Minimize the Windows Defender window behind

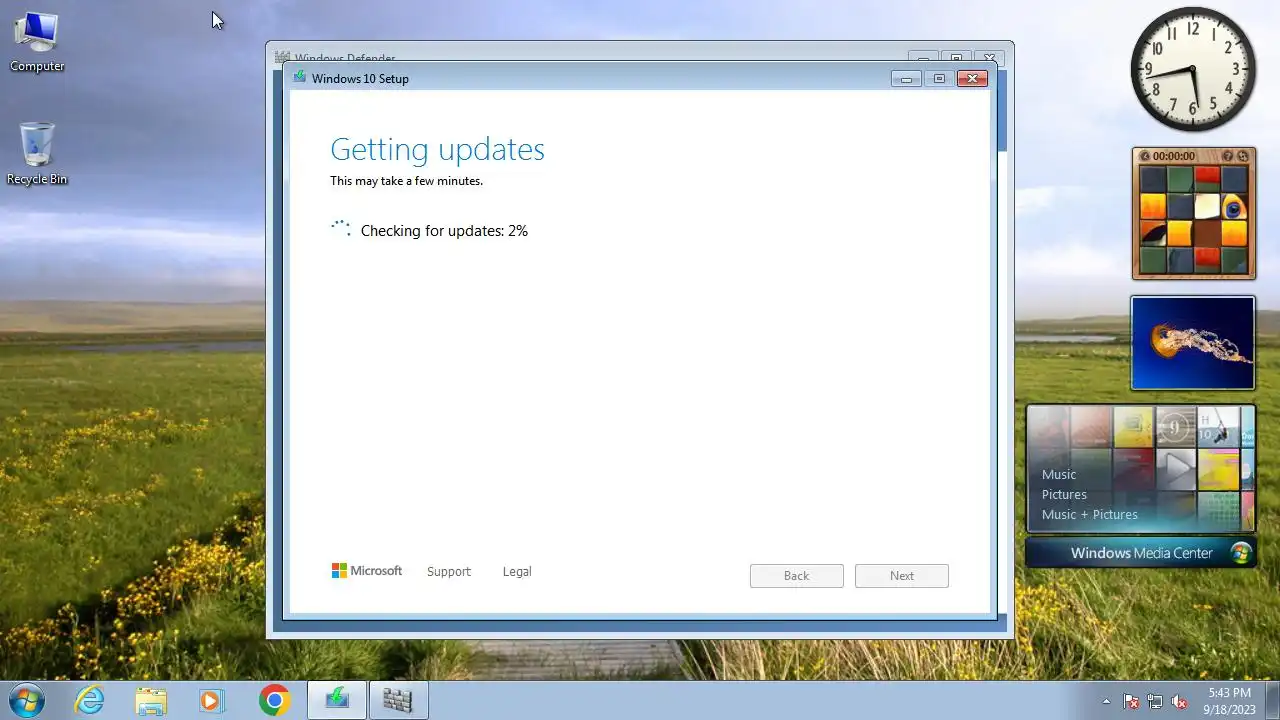pyautogui.click(x=923, y=57)
